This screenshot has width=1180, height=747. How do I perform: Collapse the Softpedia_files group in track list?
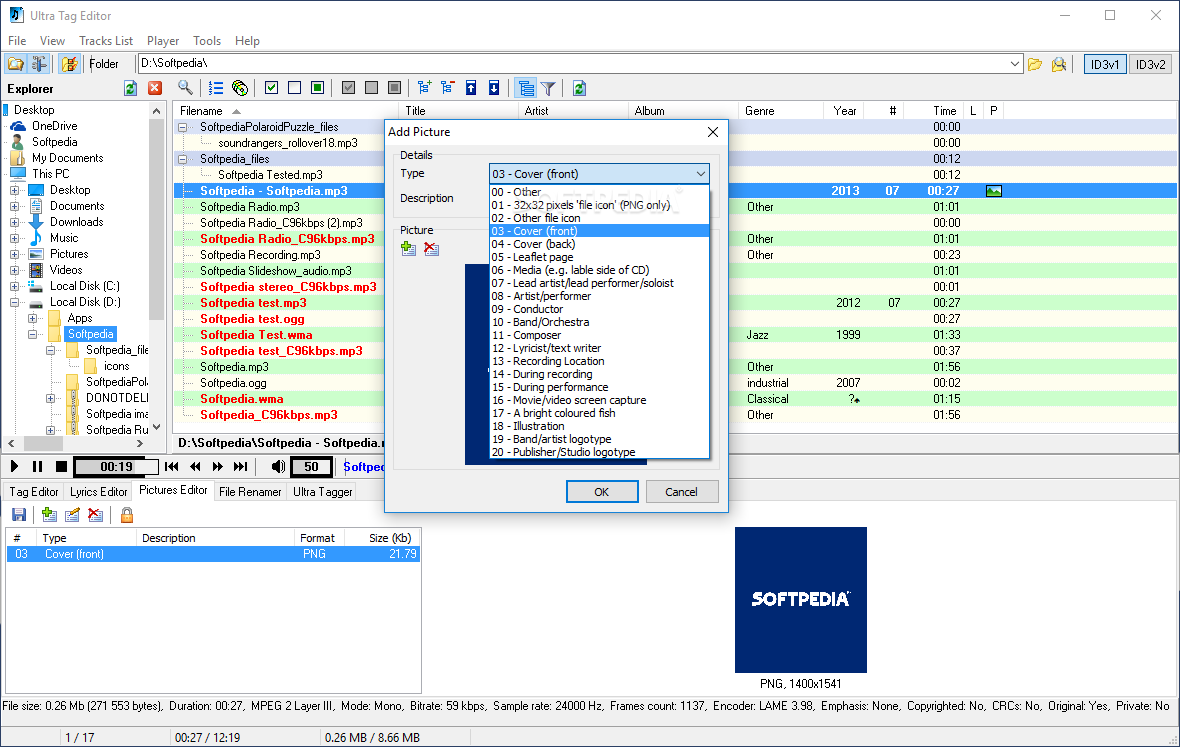pos(182,159)
